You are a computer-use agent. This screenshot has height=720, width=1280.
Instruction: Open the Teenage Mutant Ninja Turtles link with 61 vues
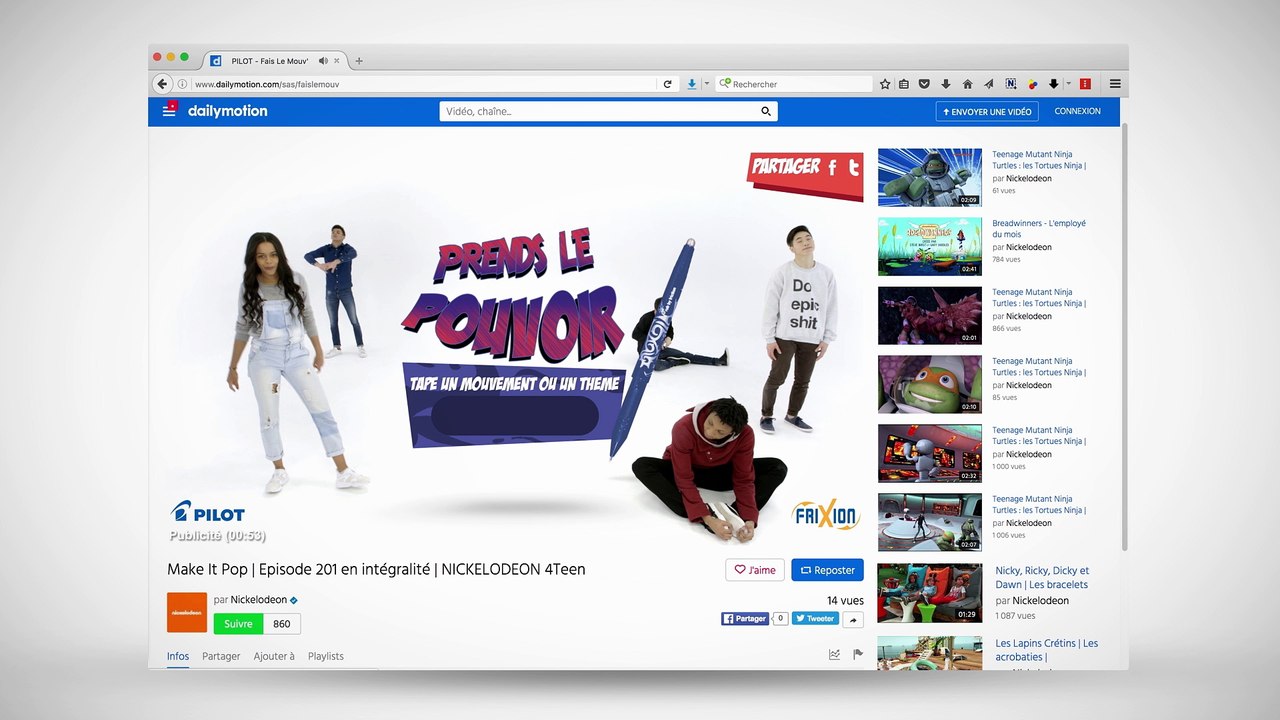pos(1039,160)
